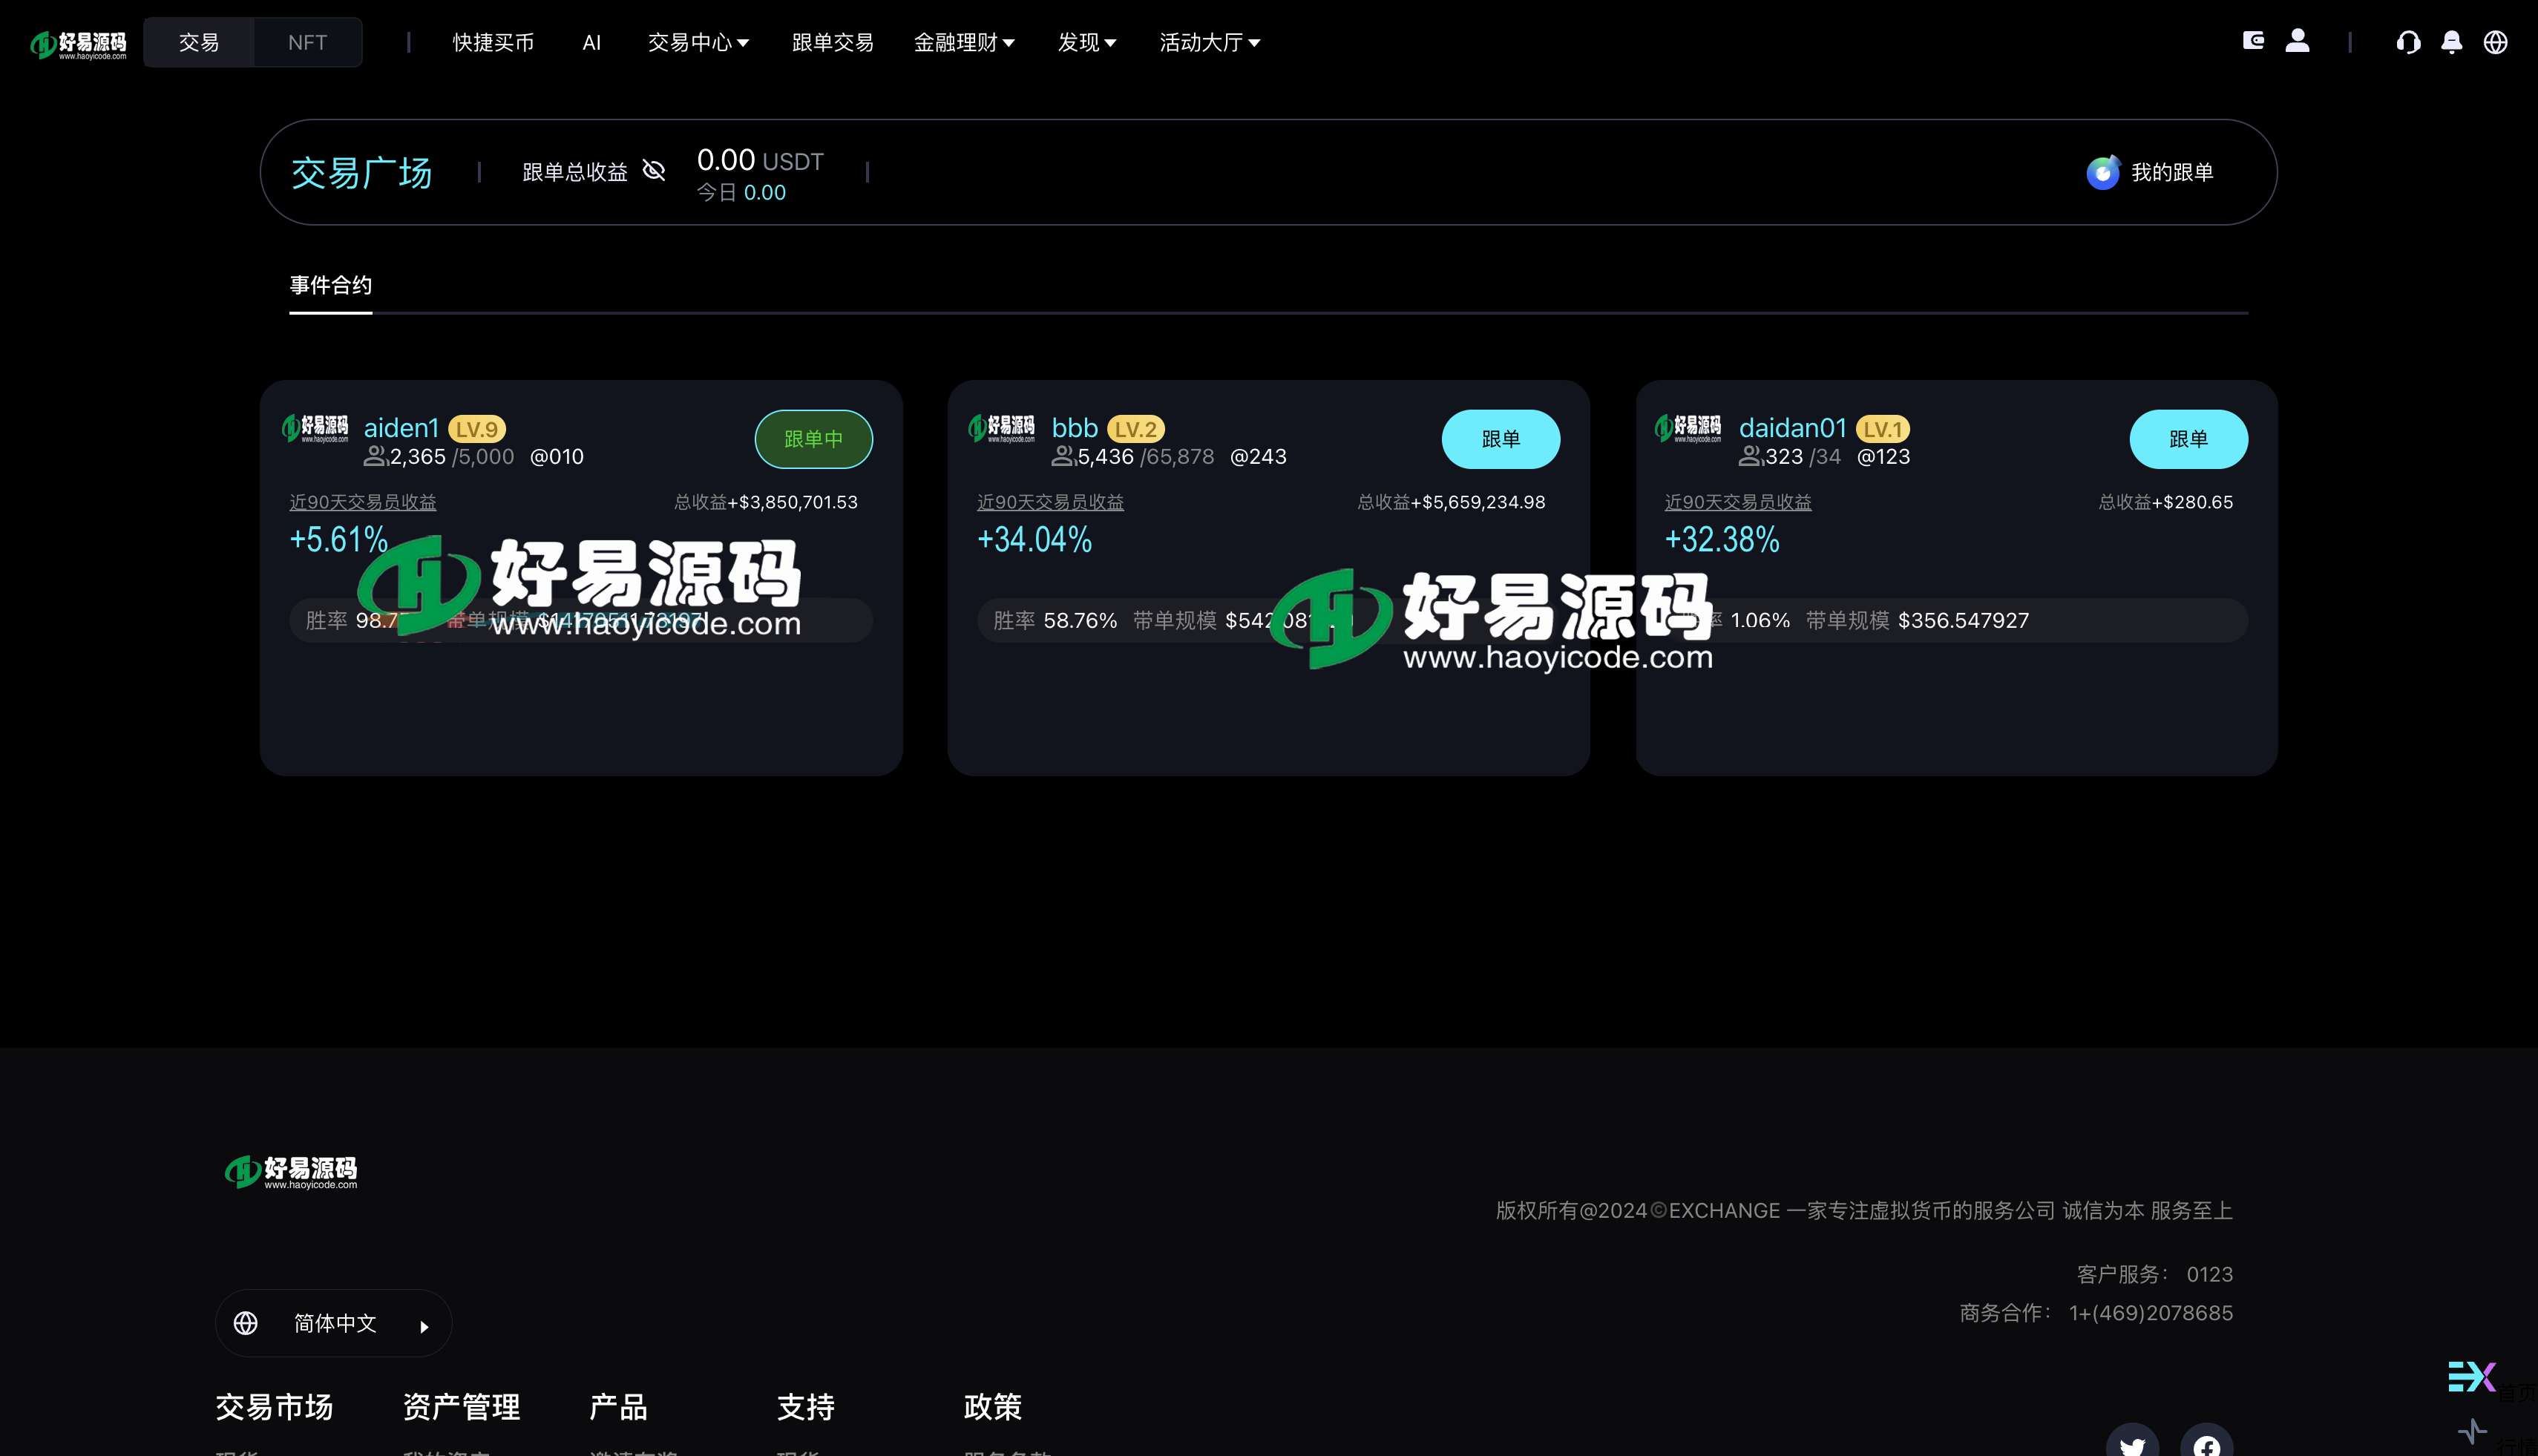The image size is (2538, 1456).
Task: Open the user account icon
Action: 2297,41
